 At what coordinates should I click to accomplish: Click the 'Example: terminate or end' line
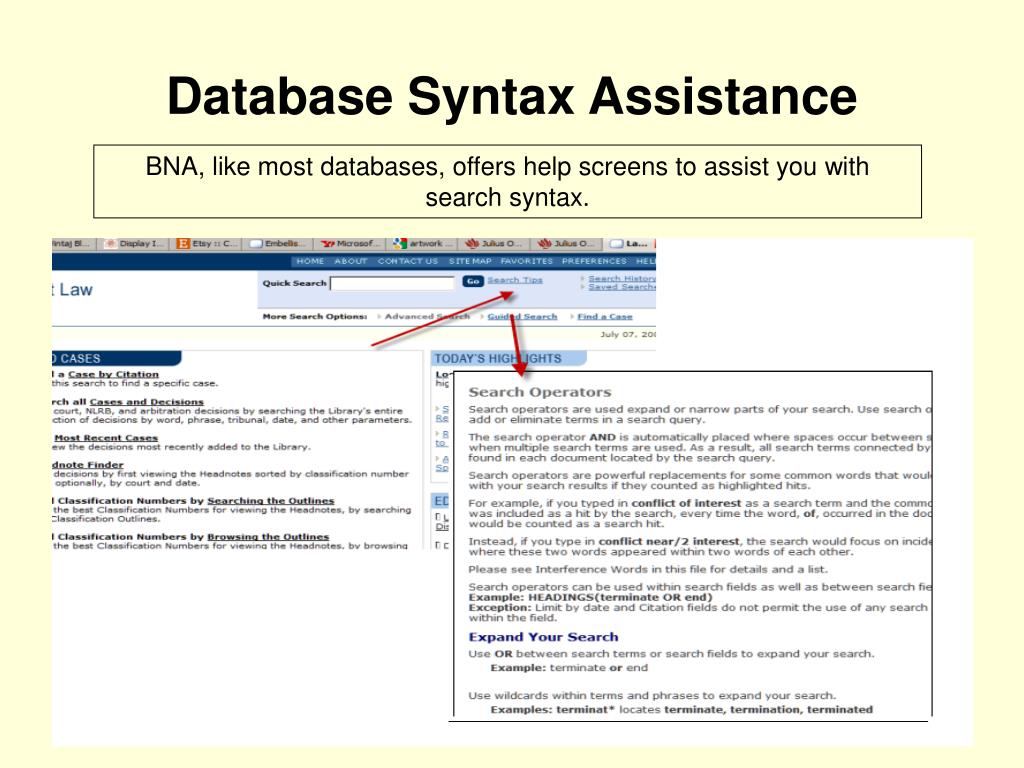(569, 667)
